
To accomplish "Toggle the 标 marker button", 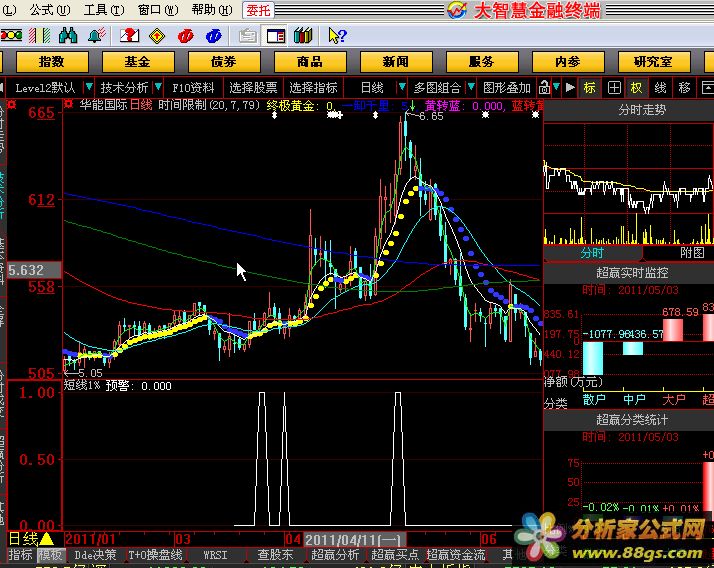I will click(590, 87).
